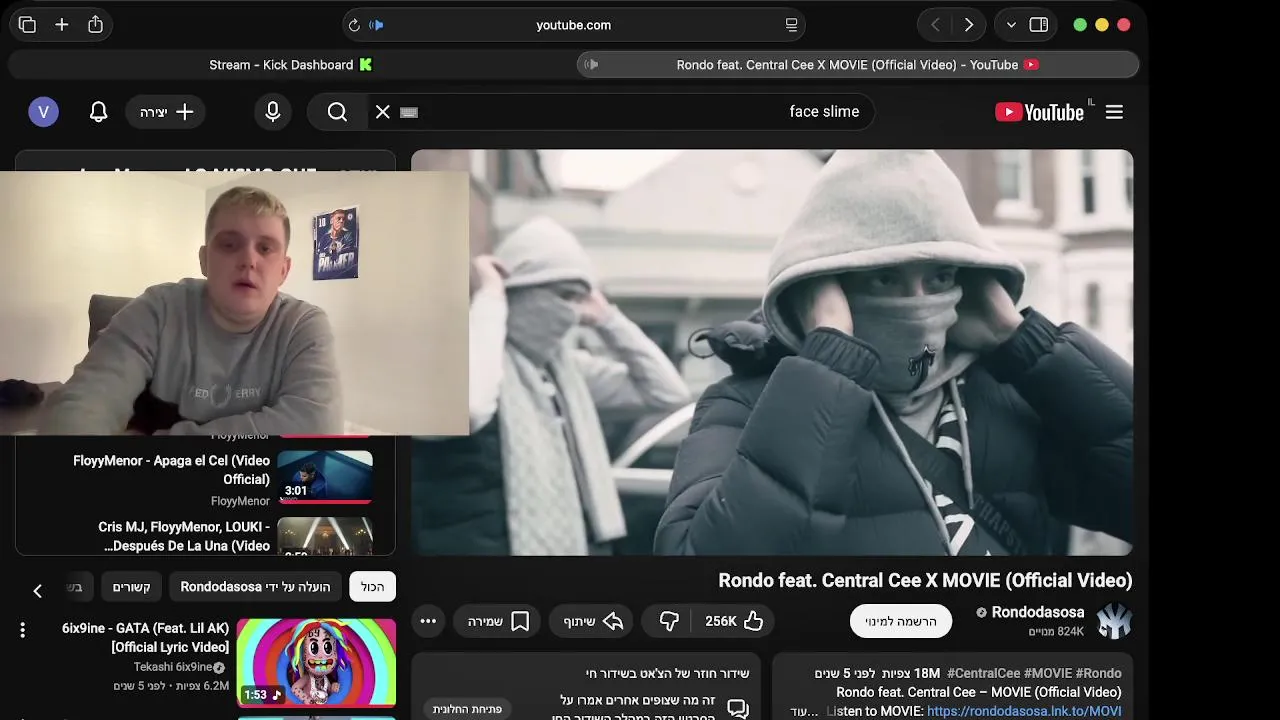Go forward using the Safari forward arrow
This screenshot has width=1280, height=720.
click(x=968, y=25)
